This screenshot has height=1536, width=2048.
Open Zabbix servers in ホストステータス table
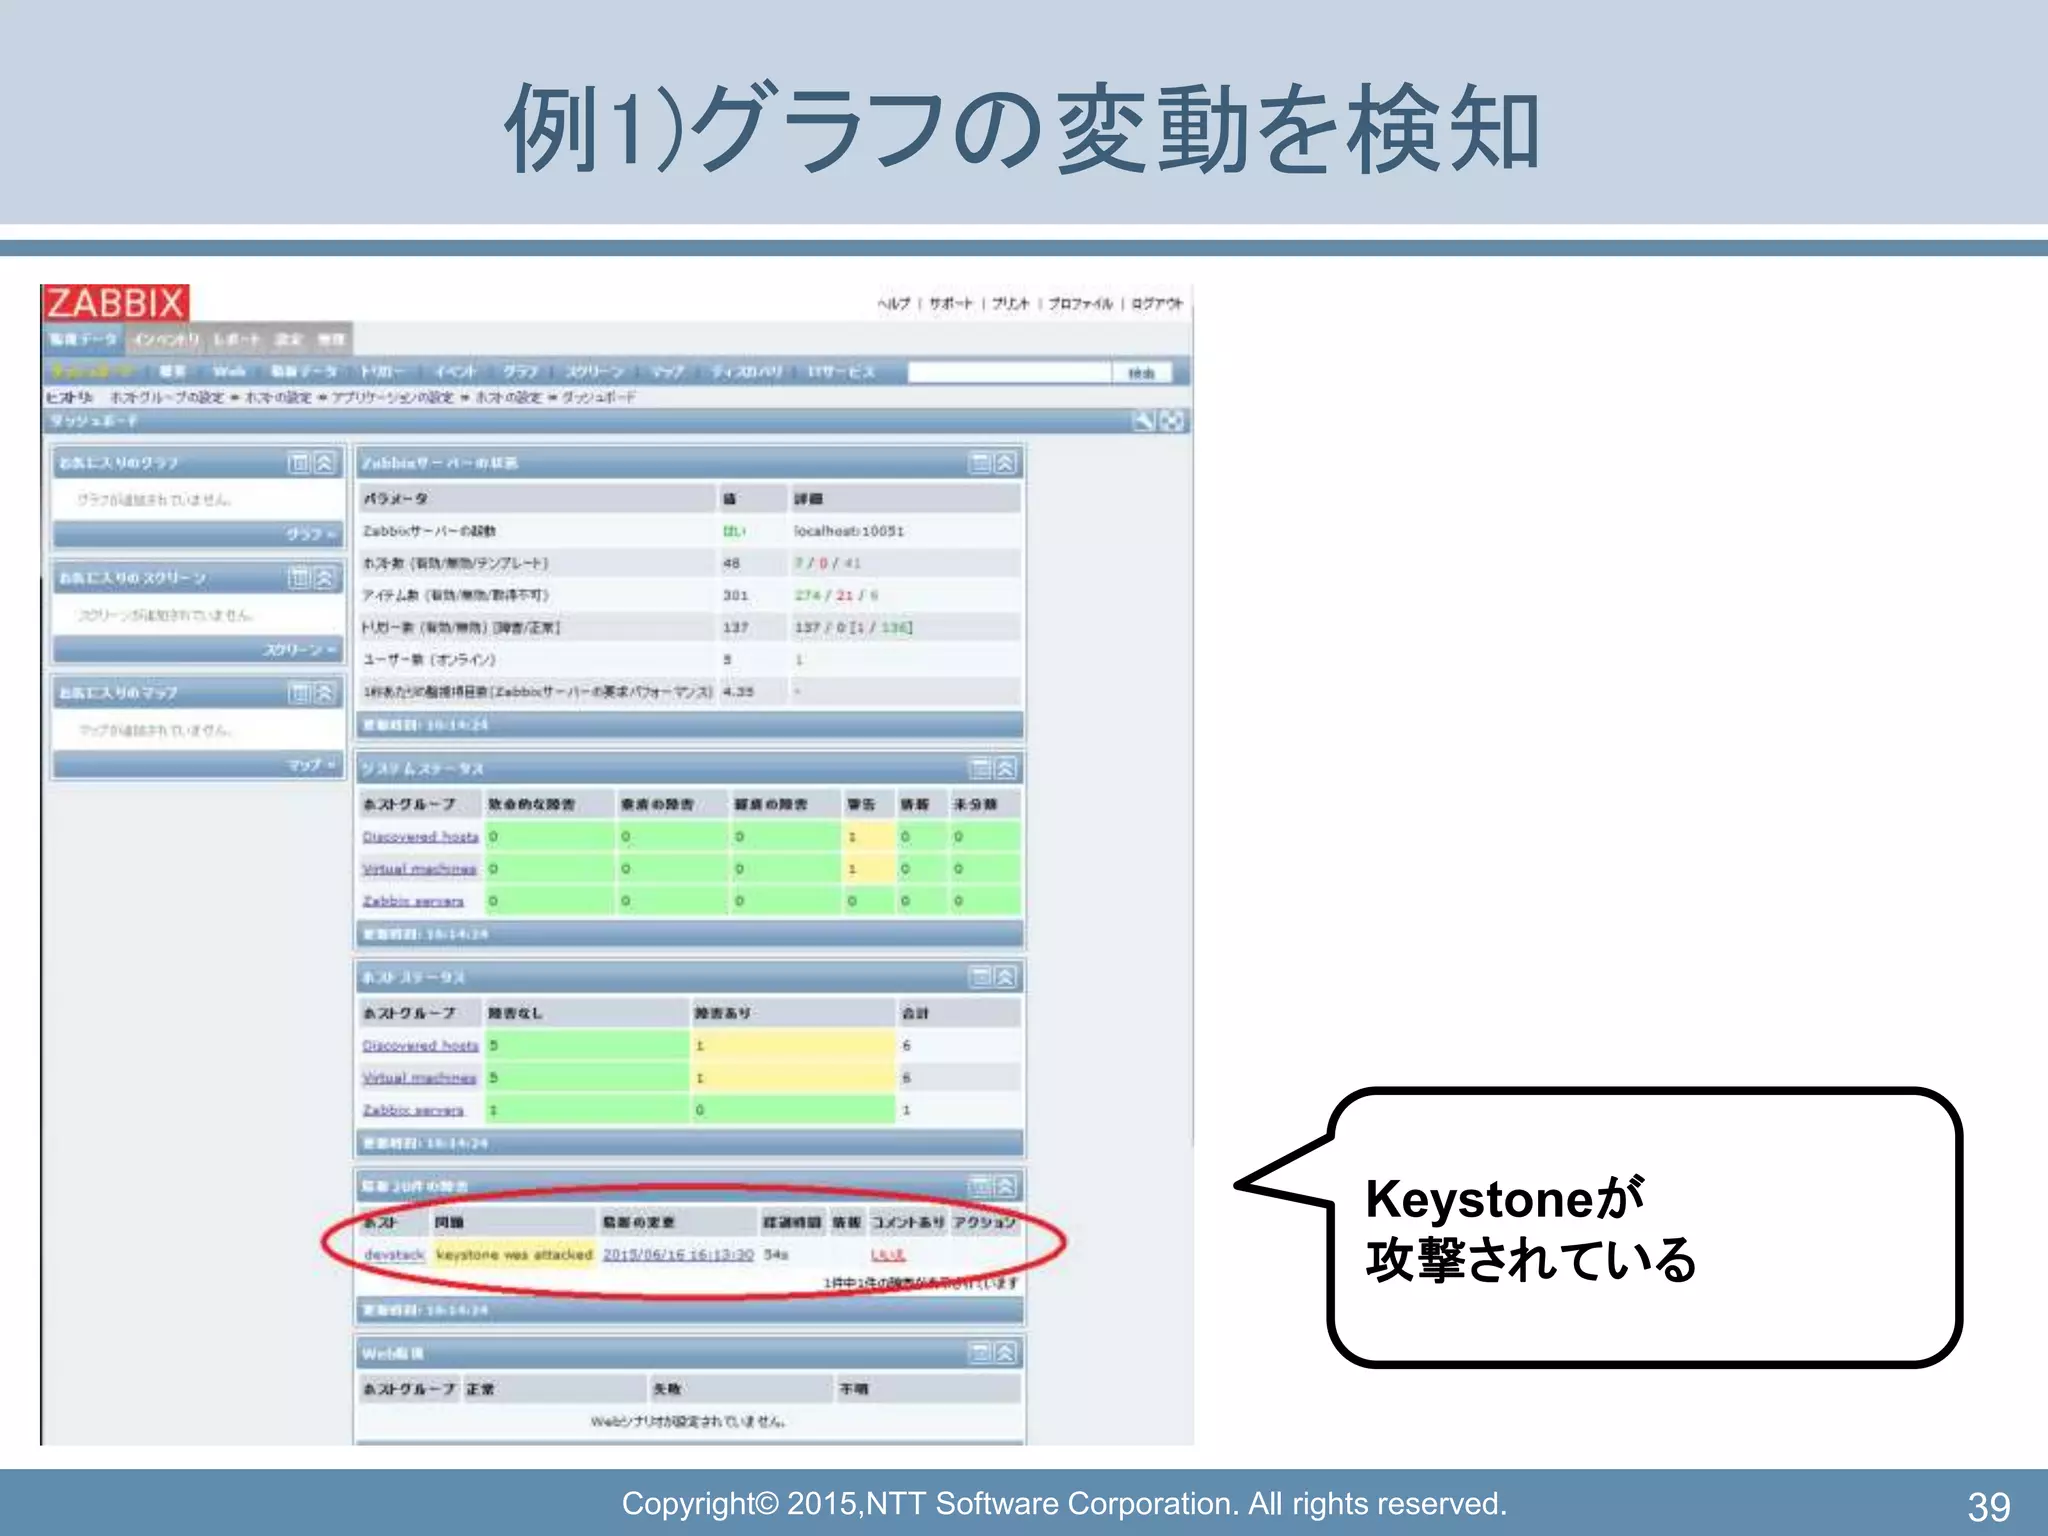[x=413, y=1110]
